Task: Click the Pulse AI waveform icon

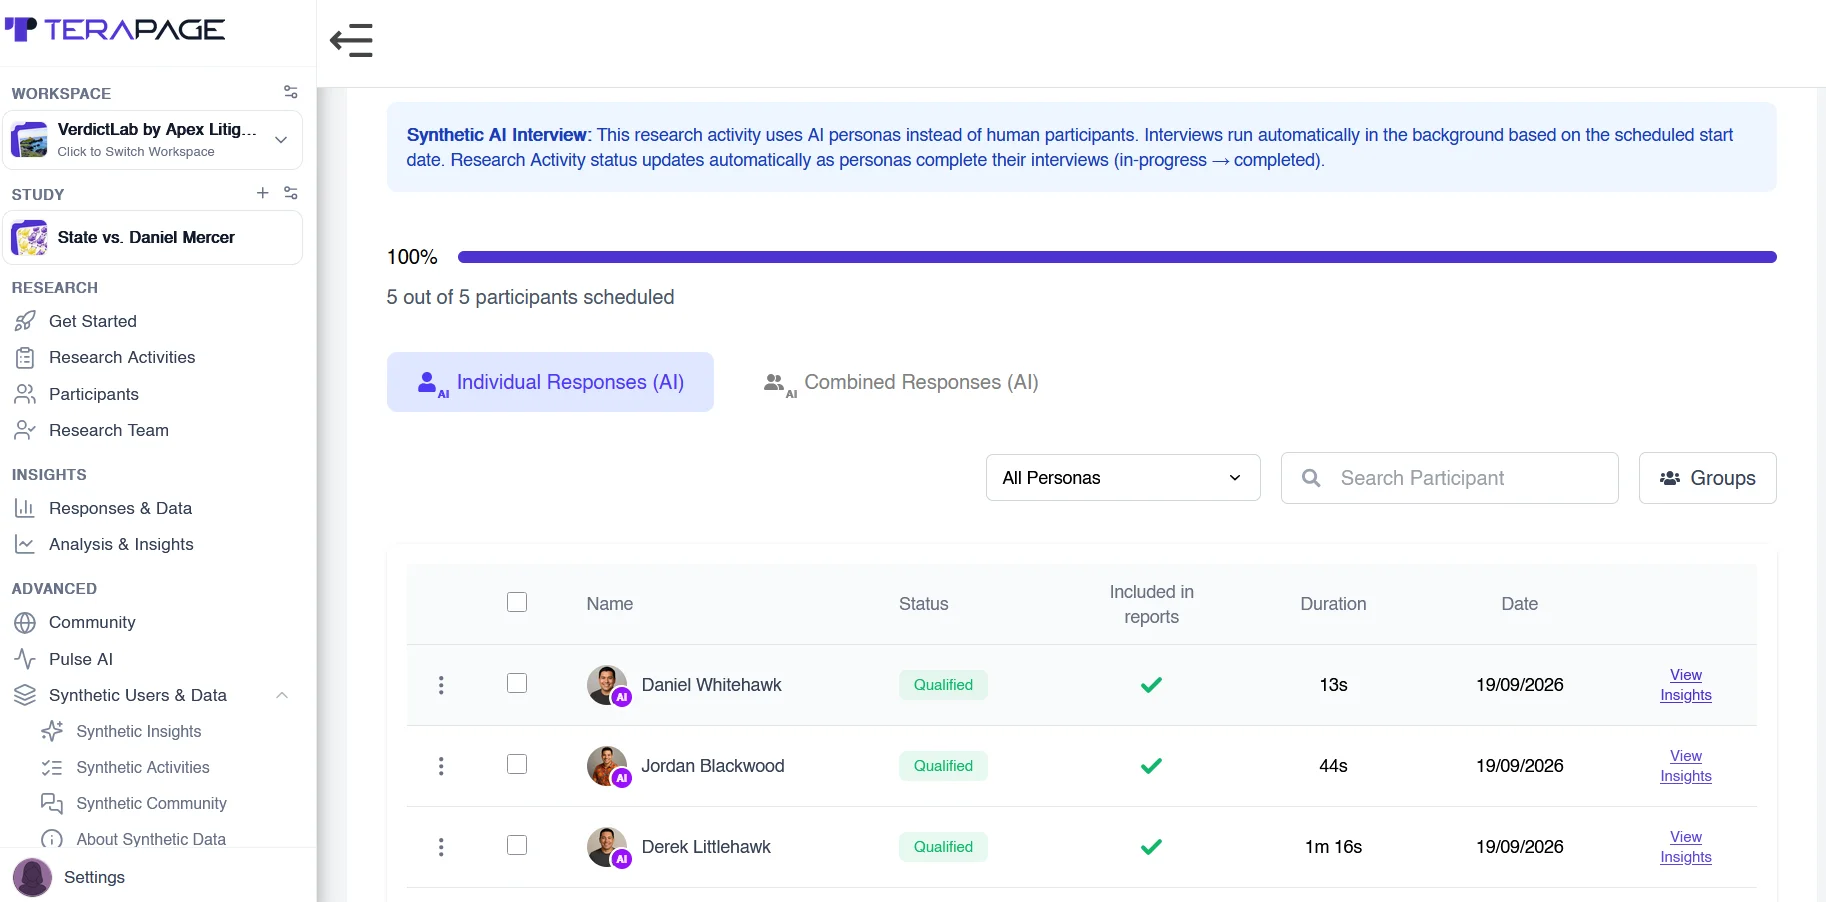Action: coord(25,659)
